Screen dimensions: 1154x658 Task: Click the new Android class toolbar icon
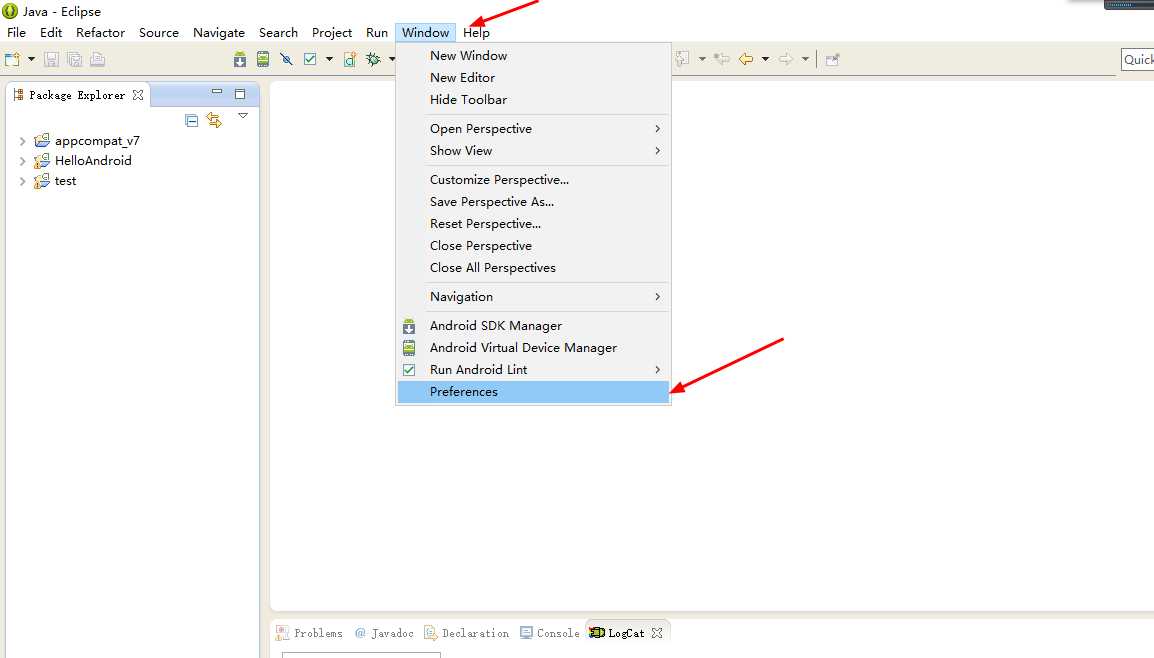(350, 60)
